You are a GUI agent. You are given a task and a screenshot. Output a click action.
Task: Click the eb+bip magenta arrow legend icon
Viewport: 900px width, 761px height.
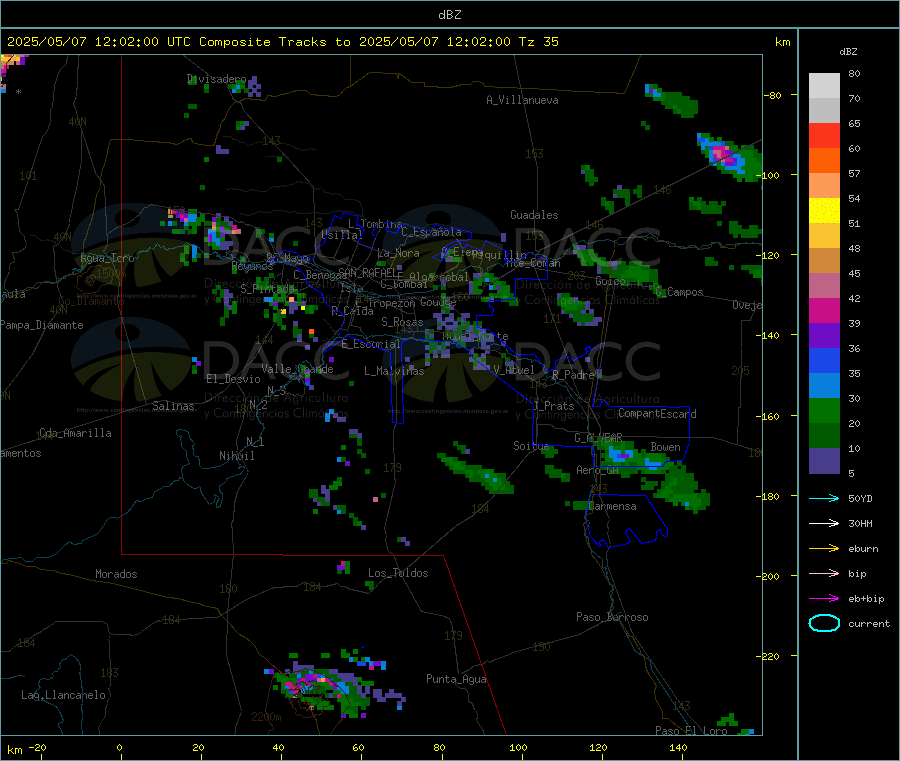point(824,599)
